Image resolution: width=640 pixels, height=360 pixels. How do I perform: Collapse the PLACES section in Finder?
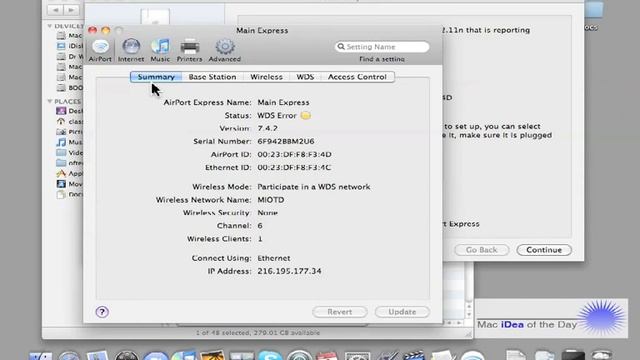tap(50, 101)
